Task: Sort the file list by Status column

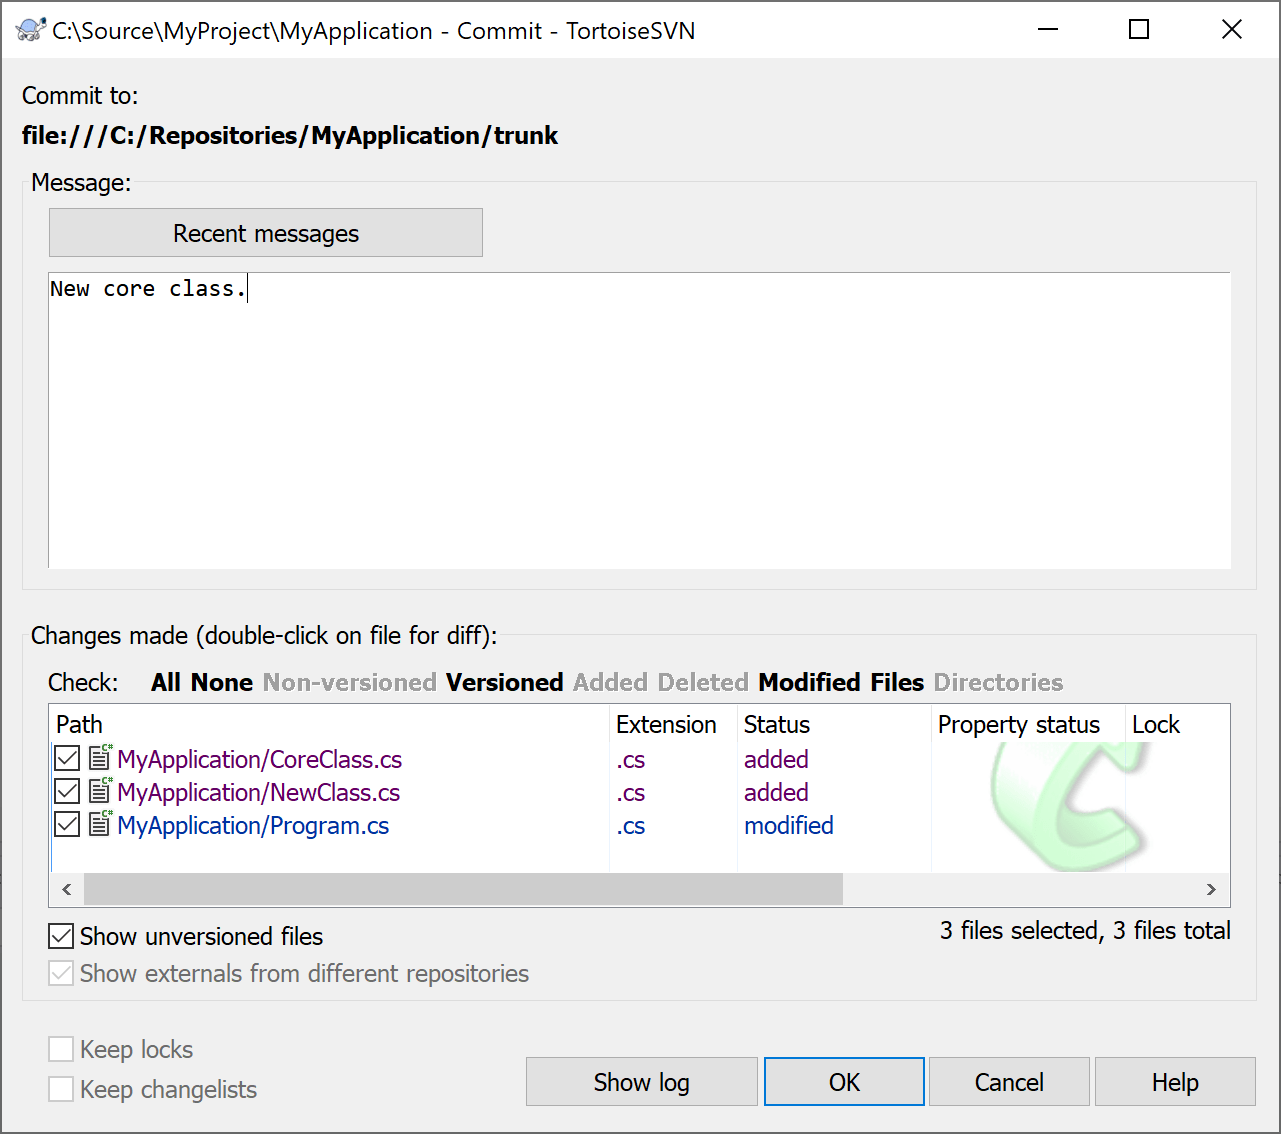Action: tap(777, 724)
